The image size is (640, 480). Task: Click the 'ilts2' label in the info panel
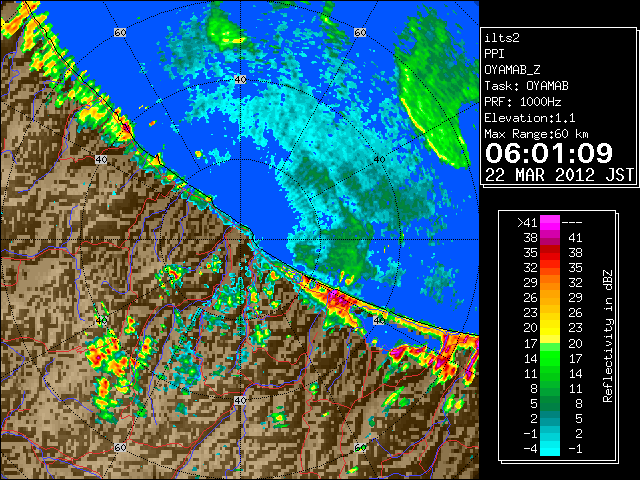(502, 38)
